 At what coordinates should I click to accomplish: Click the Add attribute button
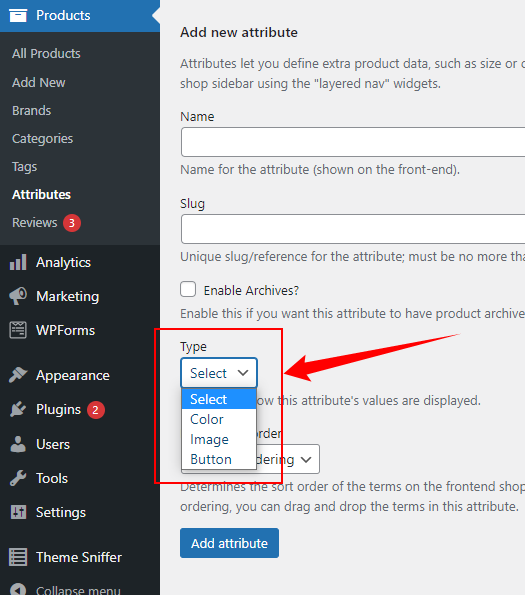pyautogui.click(x=229, y=543)
